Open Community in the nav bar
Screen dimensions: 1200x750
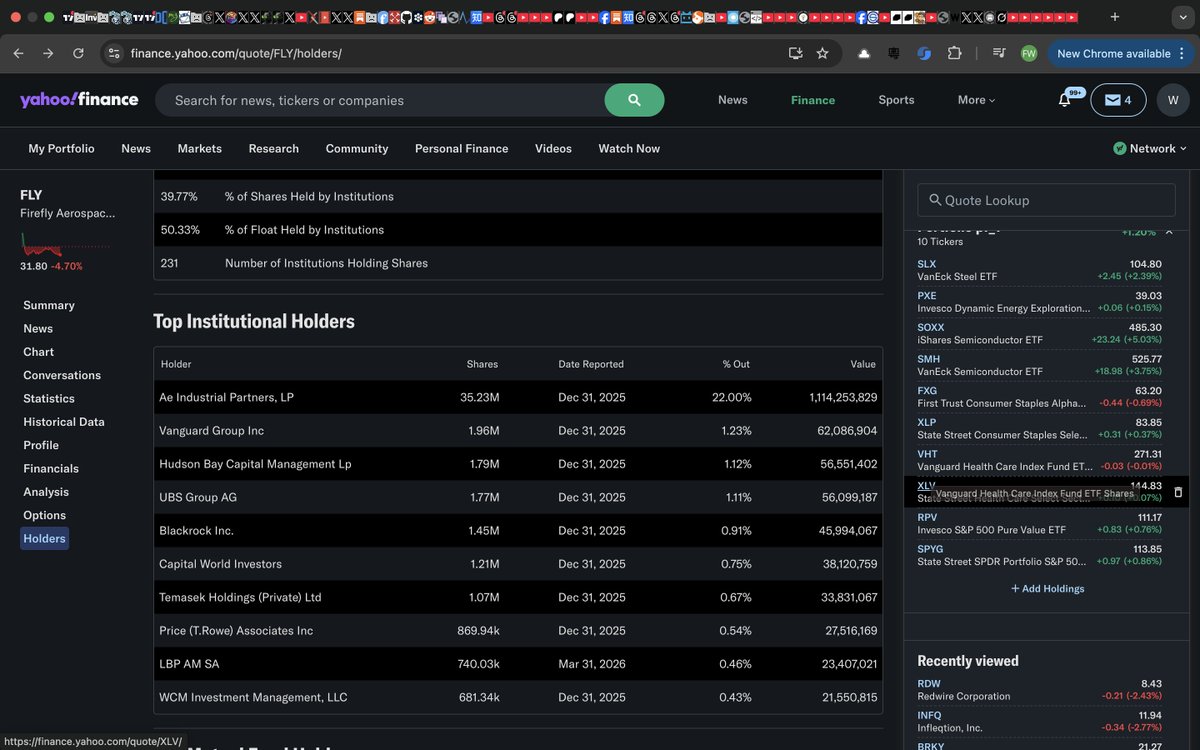click(x=357, y=148)
